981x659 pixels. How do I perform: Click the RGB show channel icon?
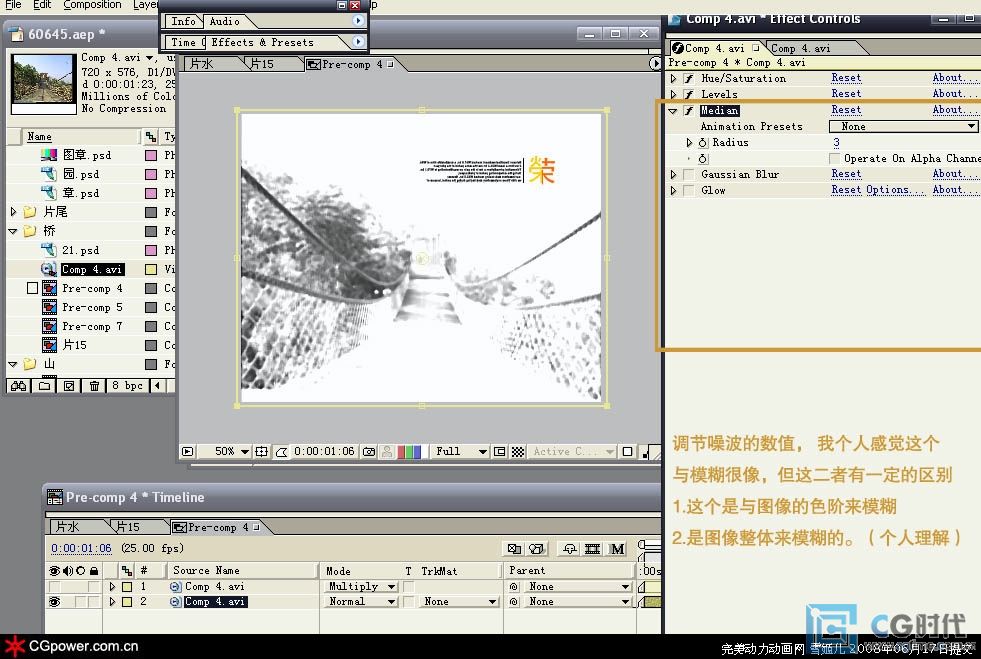[x=409, y=451]
